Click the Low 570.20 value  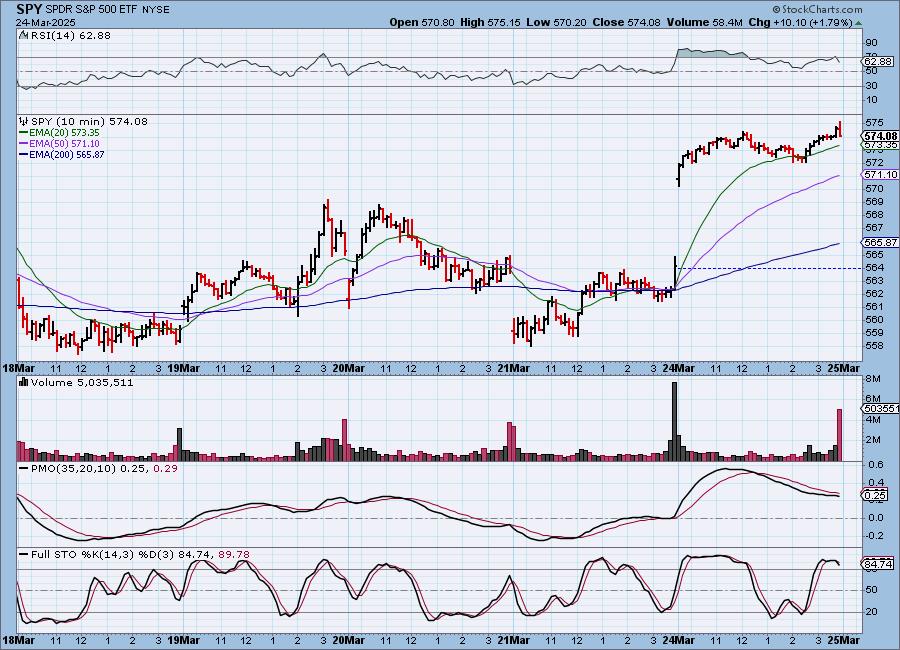click(x=556, y=22)
